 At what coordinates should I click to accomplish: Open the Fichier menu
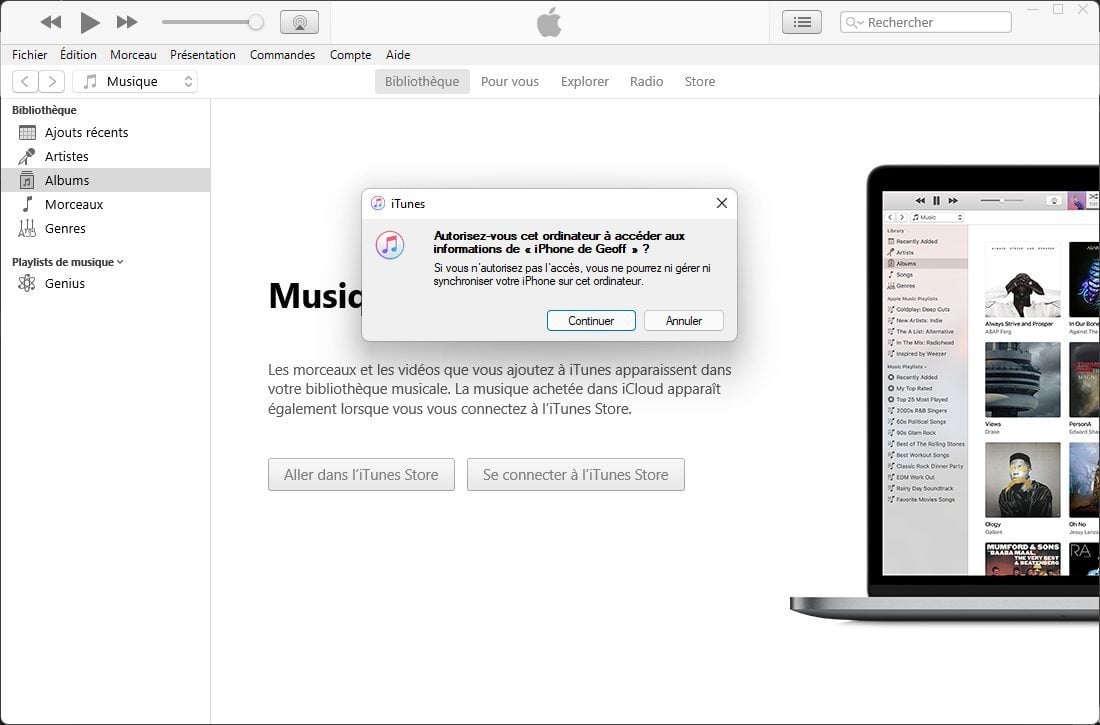pyautogui.click(x=29, y=55)
